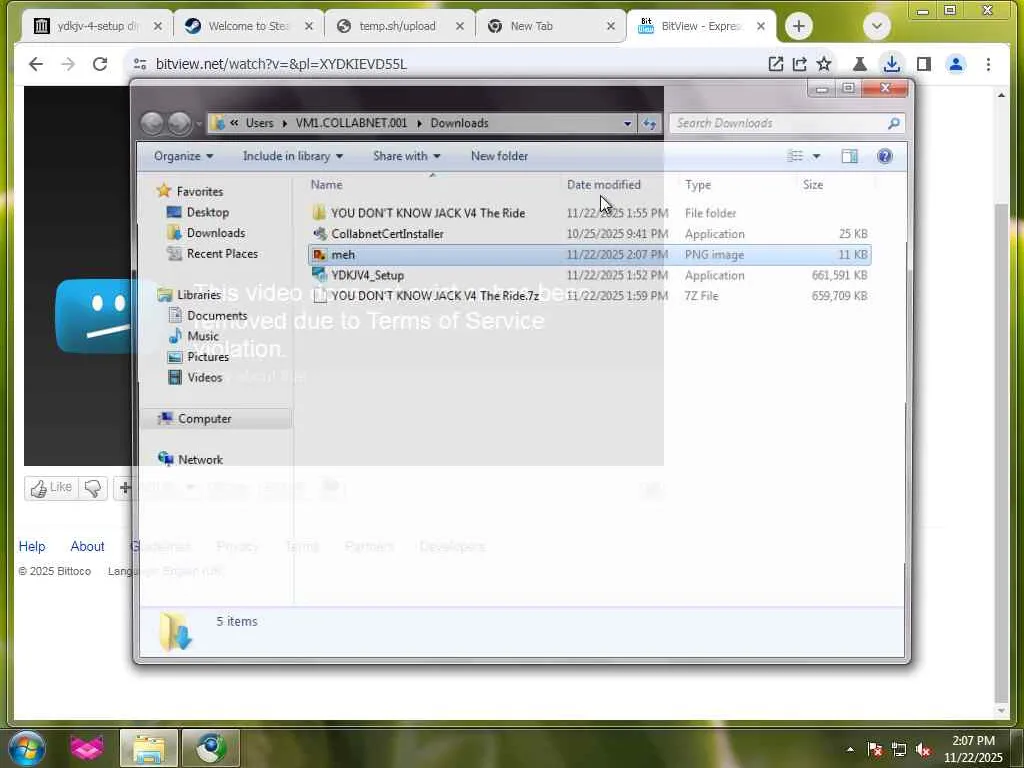
Task: Open Chrome three-dot menu
Action: (988, 64)
